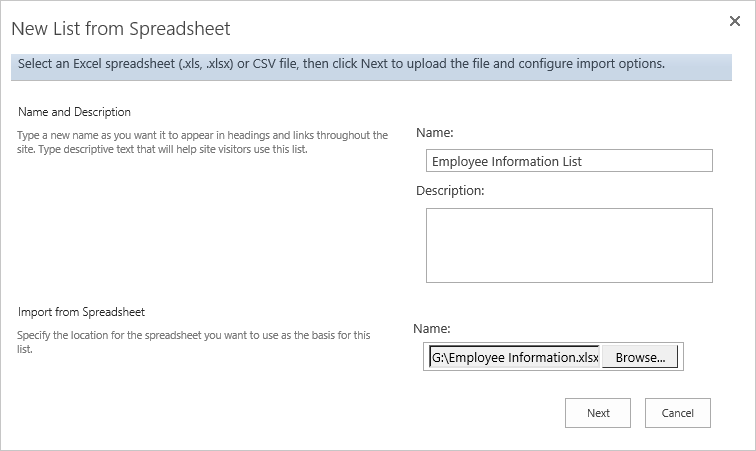Click the 'New List from Spreadsheet' title

[x=121, y=29]
